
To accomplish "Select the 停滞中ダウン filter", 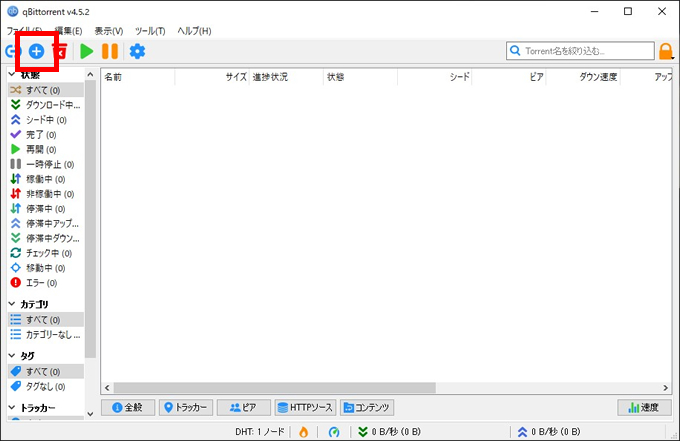I will [x=46, y=238].
